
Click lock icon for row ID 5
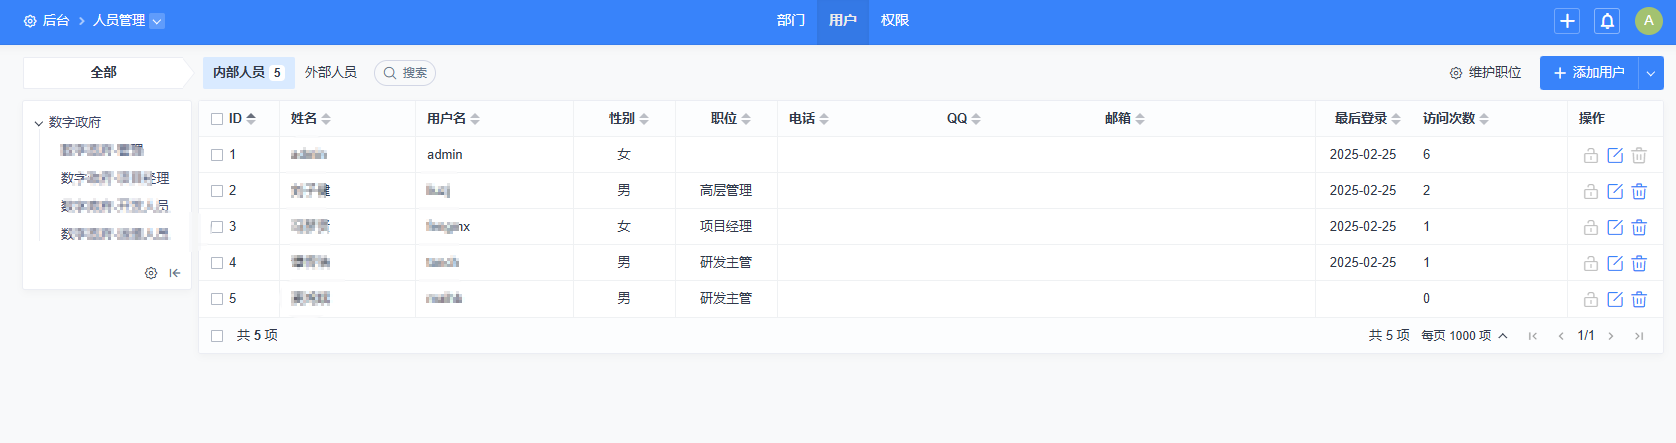(1591, 299)
